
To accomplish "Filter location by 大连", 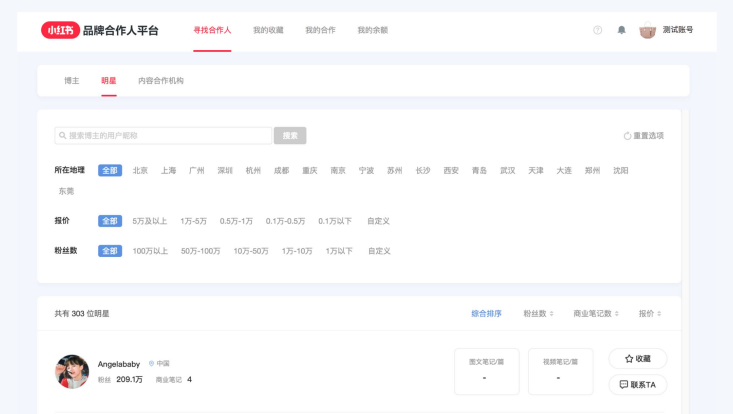I will [x=564, y=171].
